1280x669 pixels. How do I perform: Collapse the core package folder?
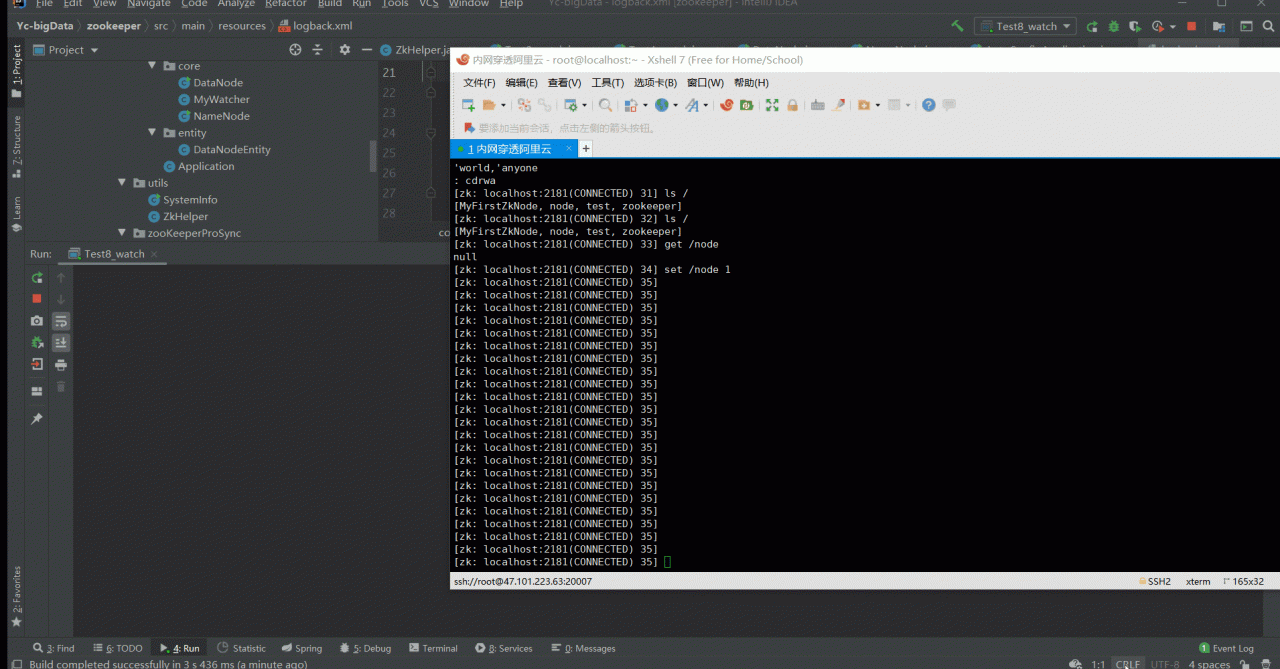pyautogui.click(x=152, y=66)
